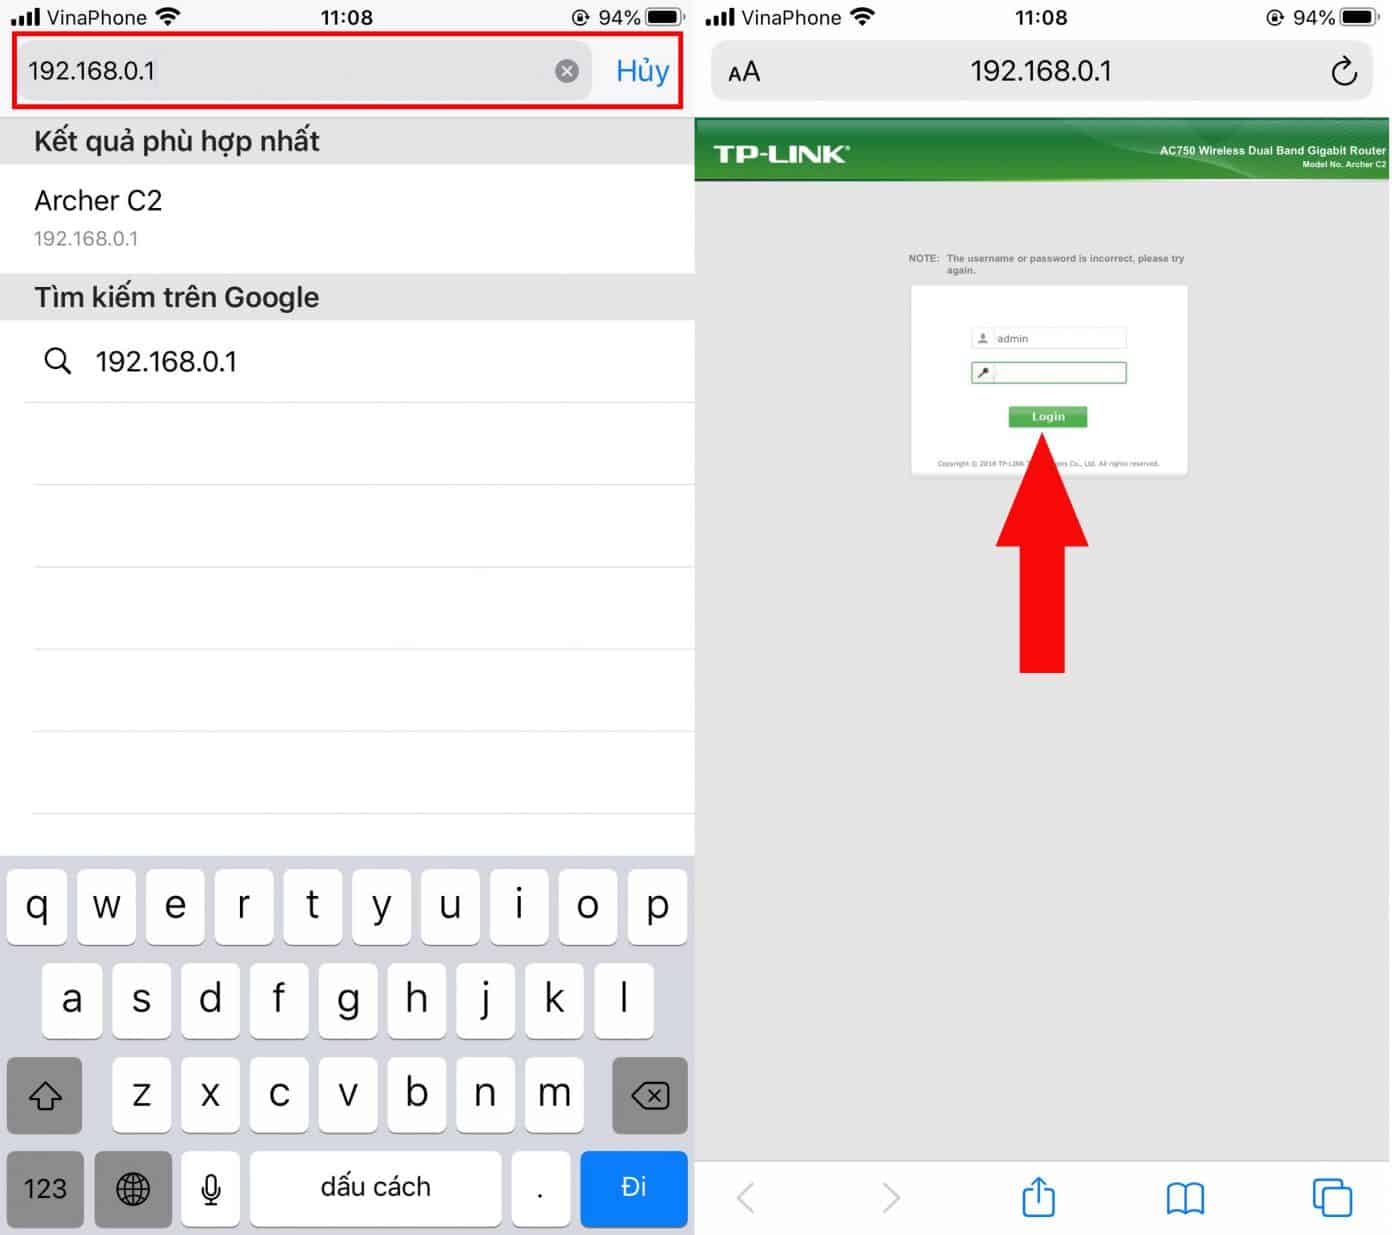Viewport: 1400px width, 1235px height.
Task: Select the Google search suggestion 192.168.0.1
Action: [166, 362]
